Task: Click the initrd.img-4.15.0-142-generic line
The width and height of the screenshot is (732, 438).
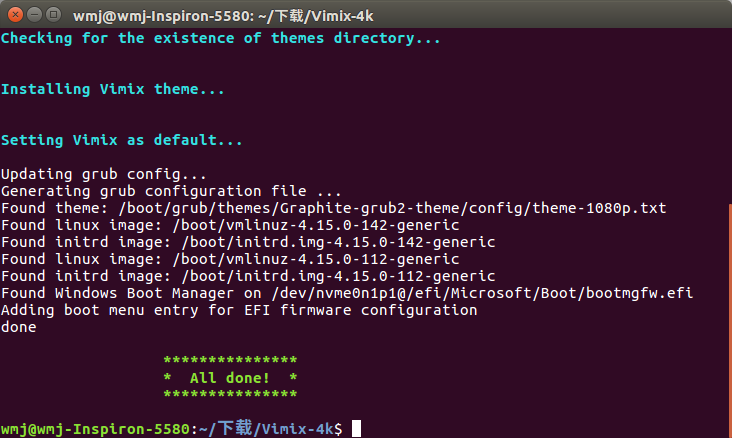Action: pos(248,242)
